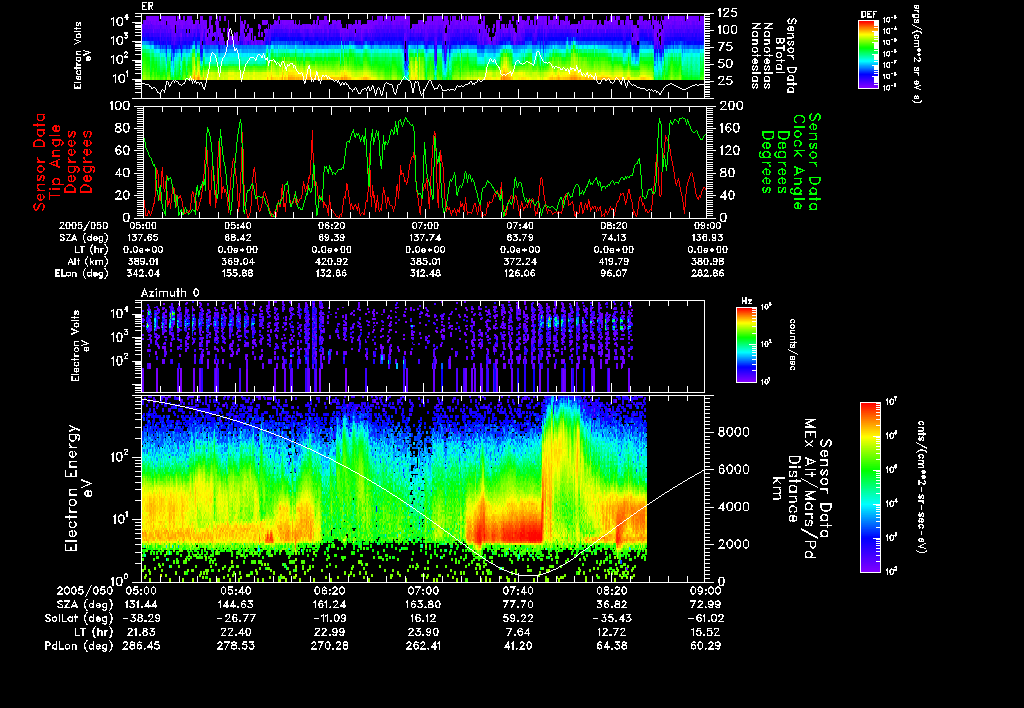Click the ELon value 155.88

coord(238,274)
